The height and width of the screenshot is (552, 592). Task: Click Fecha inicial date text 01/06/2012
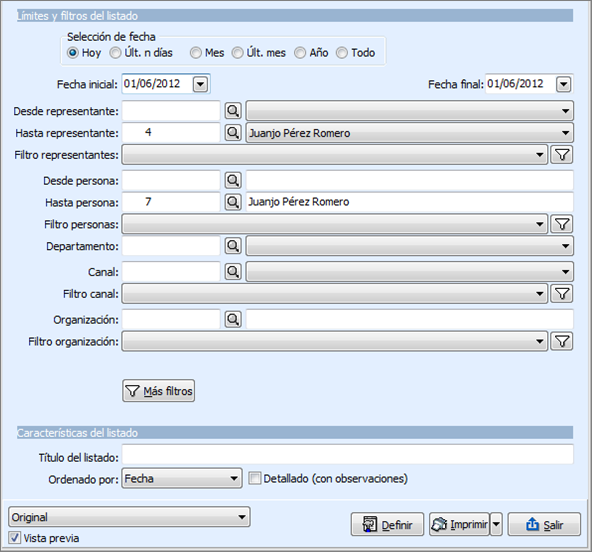click(x=152, y=83)
